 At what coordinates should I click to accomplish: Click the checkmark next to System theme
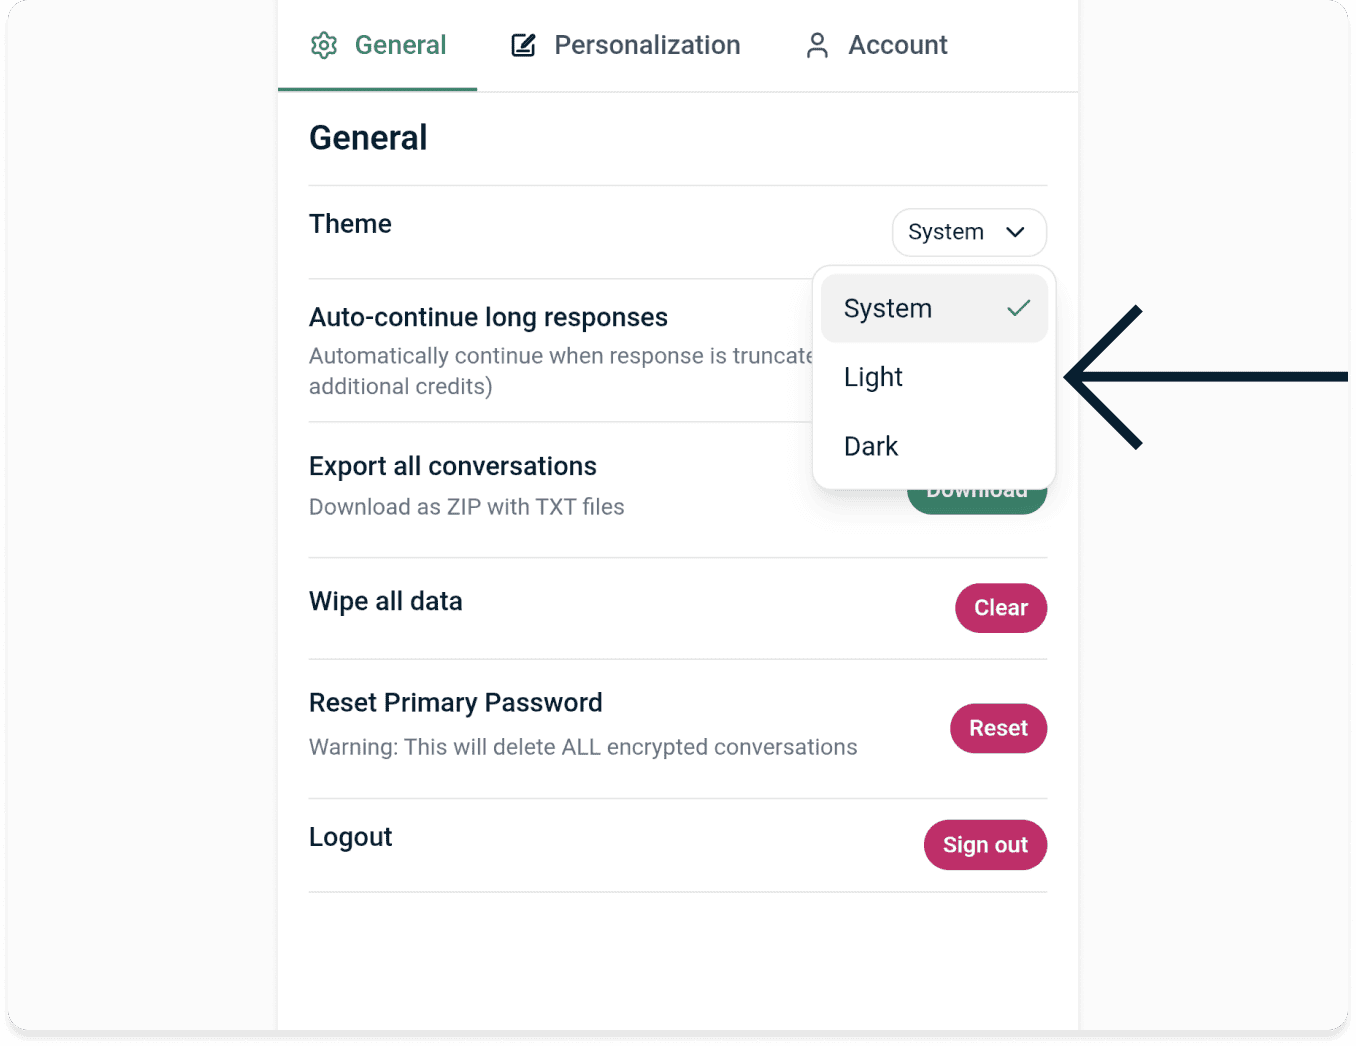[x=1017, y=308]
